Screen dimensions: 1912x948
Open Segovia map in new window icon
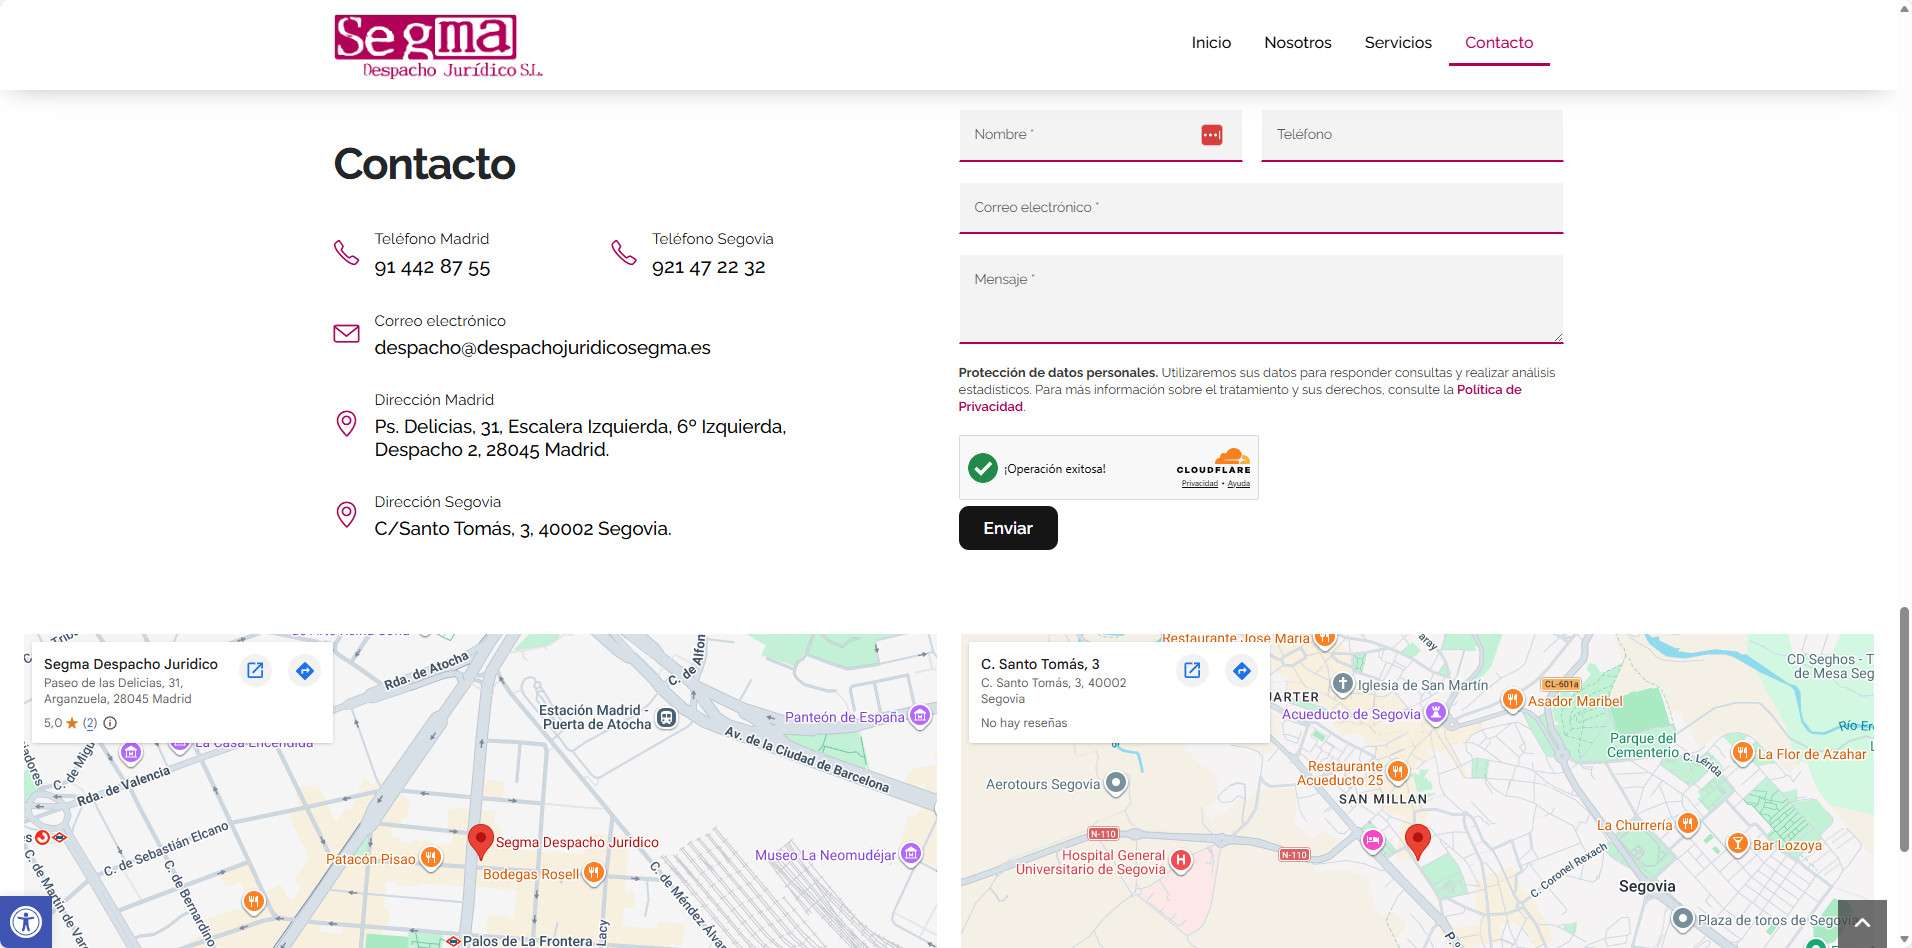1192,670
